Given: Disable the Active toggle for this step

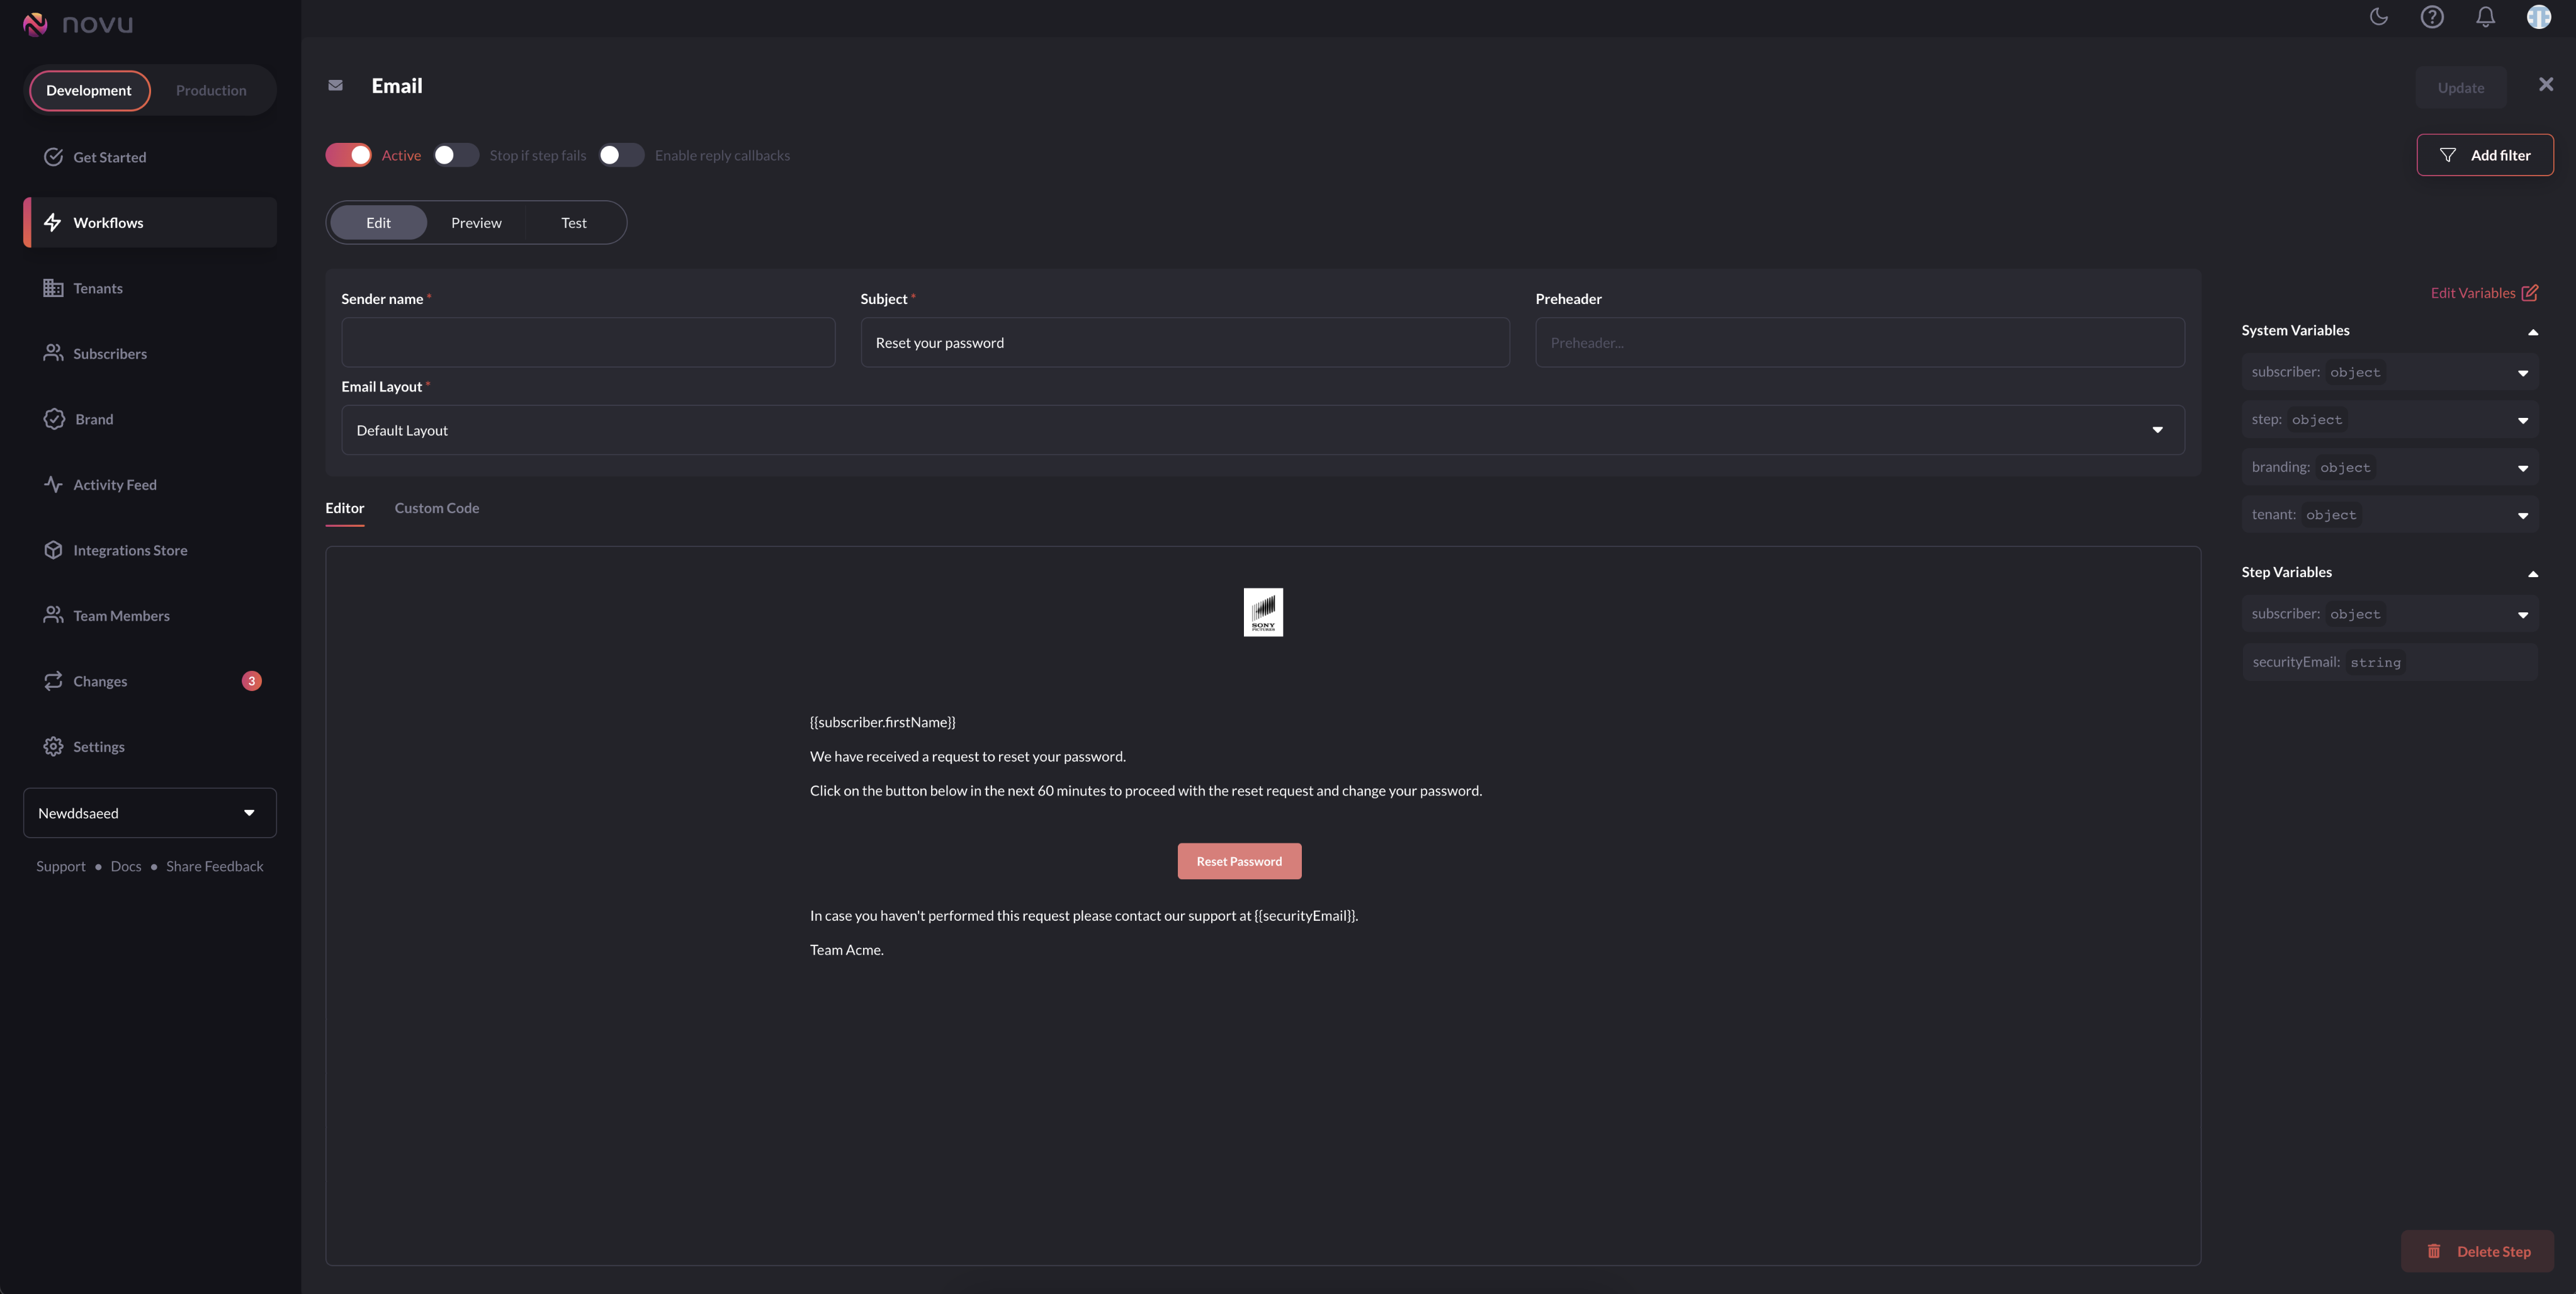Looking at the screenshot, I should [347, 155].
